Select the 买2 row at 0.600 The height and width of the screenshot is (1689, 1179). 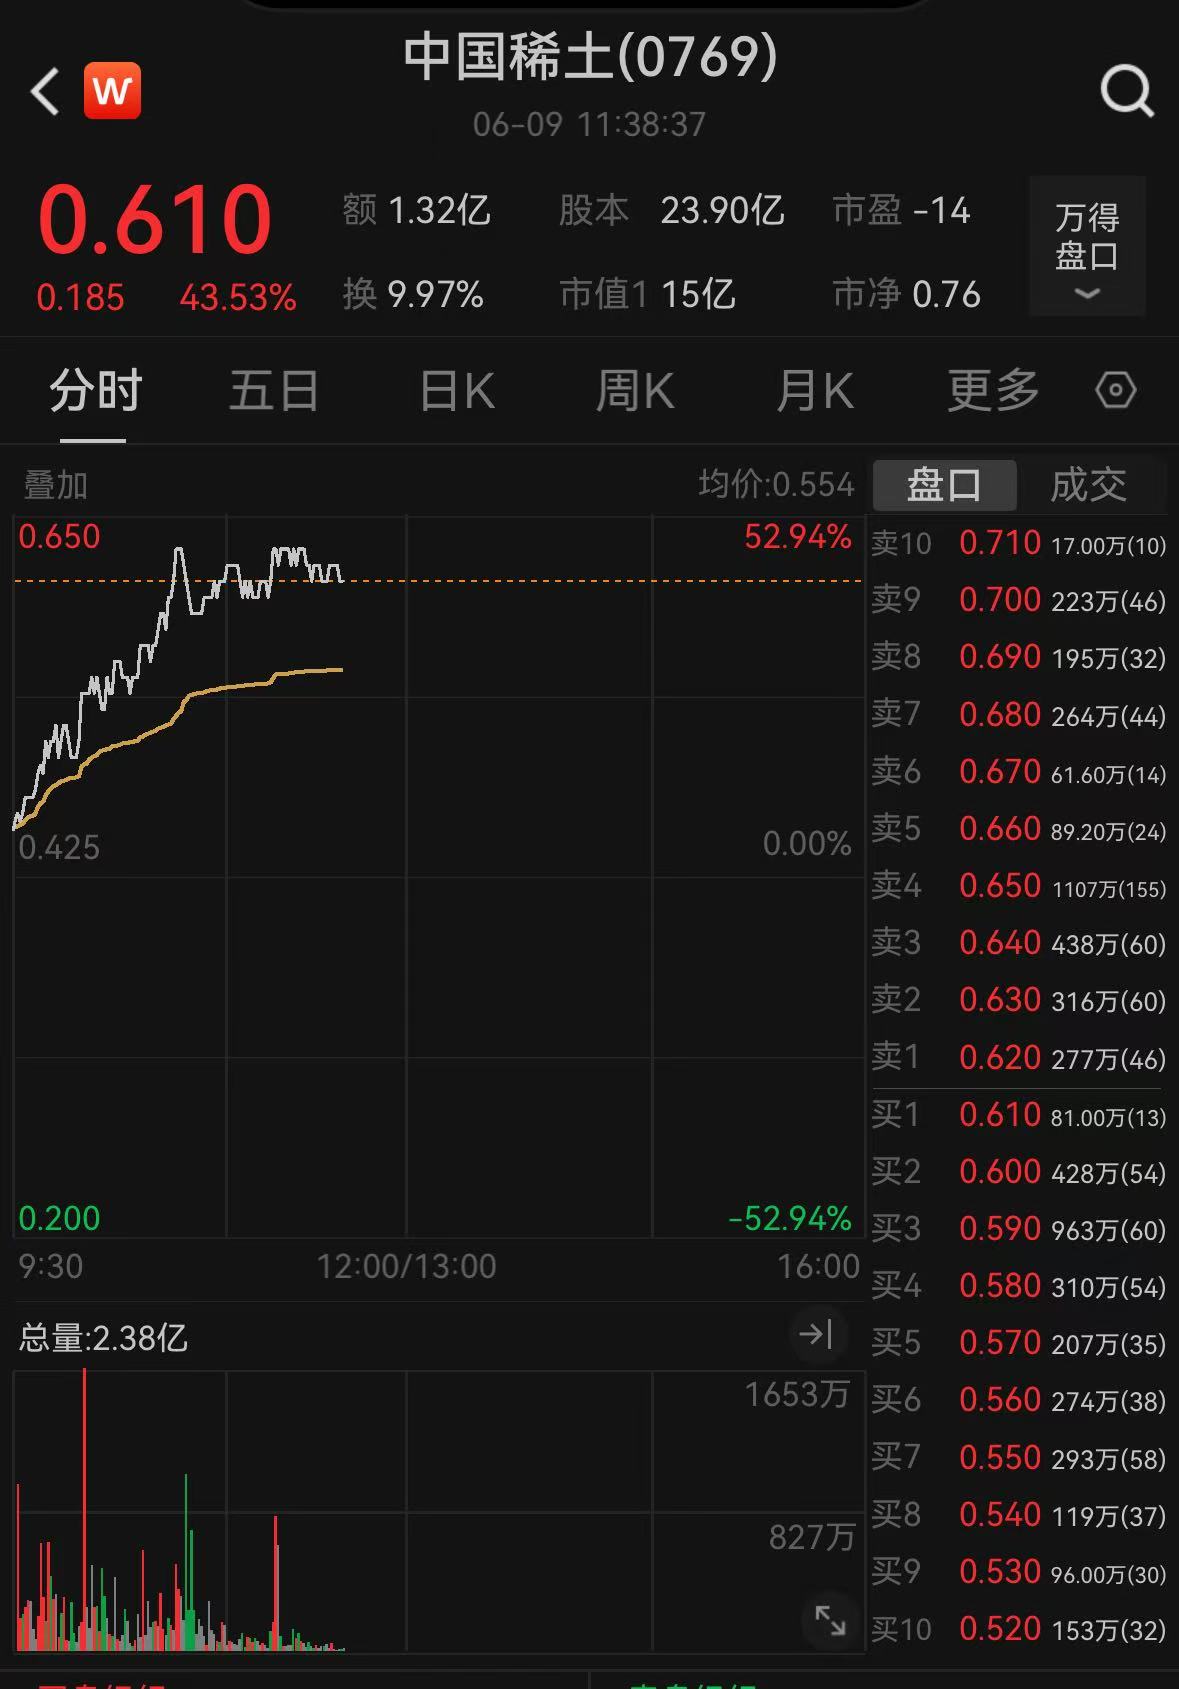pos(1018,1172)
